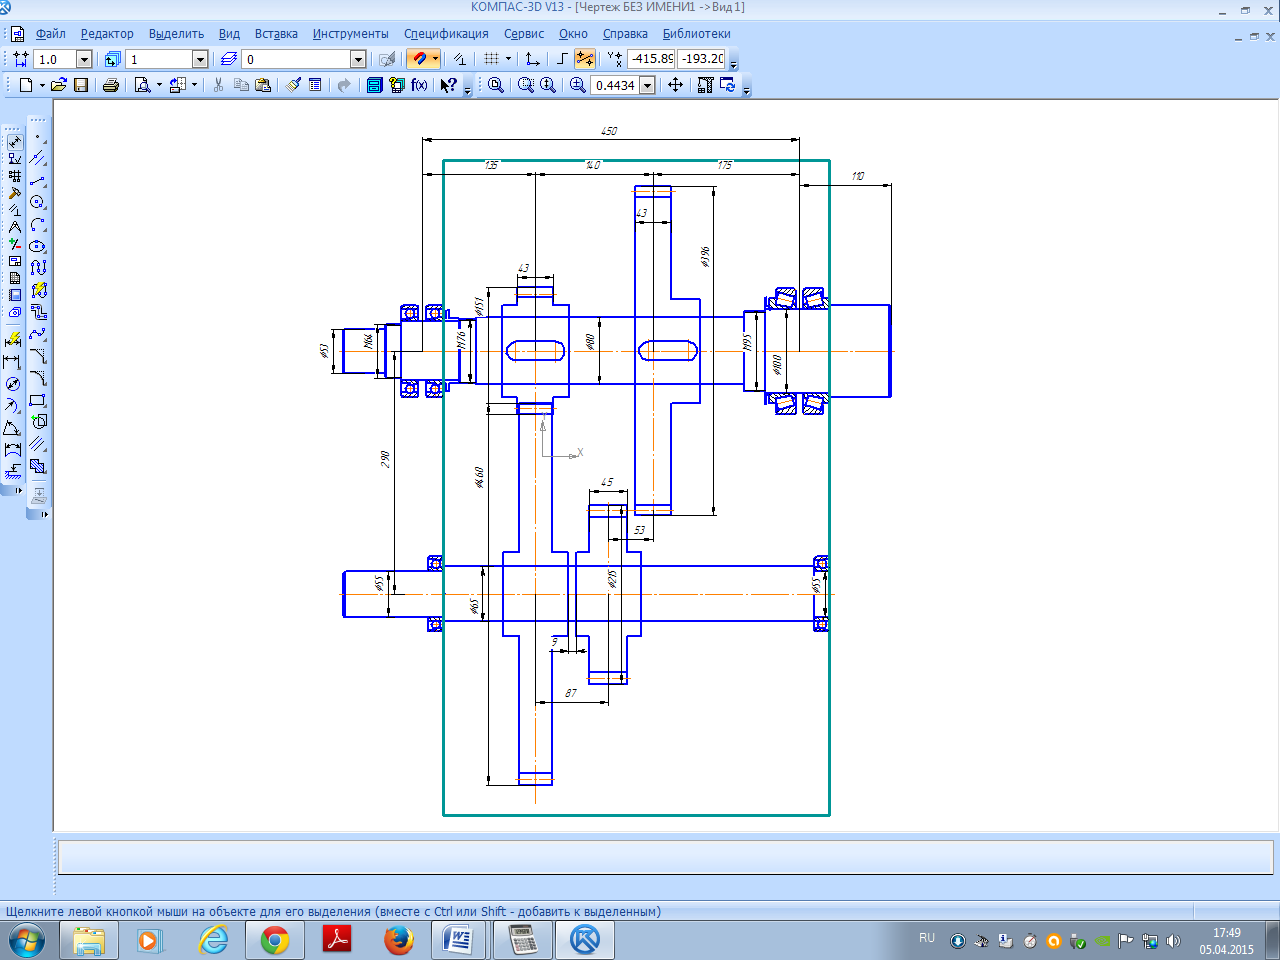Expand the current step 1.0 dropdown
Viewport: 1280px width, 960px height.
[84, 60]
